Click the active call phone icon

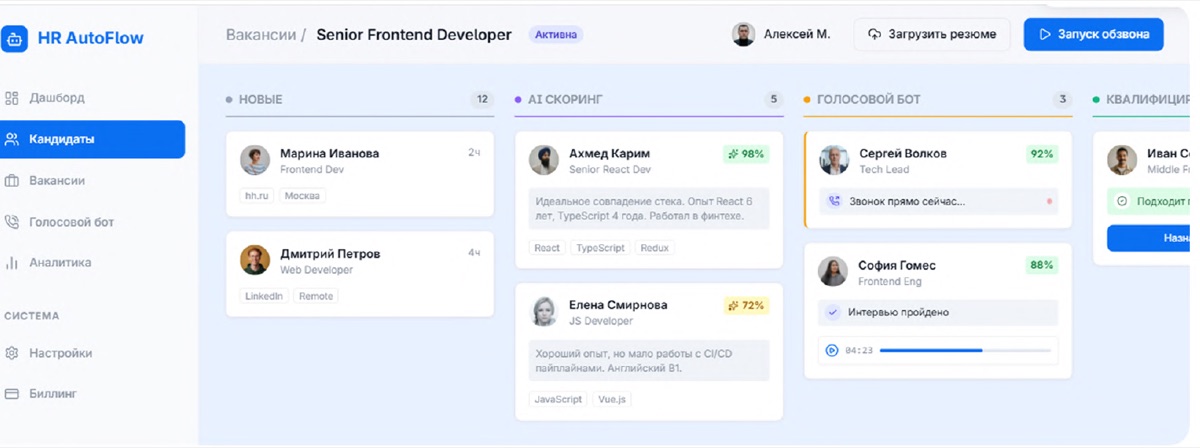point(834,201)
